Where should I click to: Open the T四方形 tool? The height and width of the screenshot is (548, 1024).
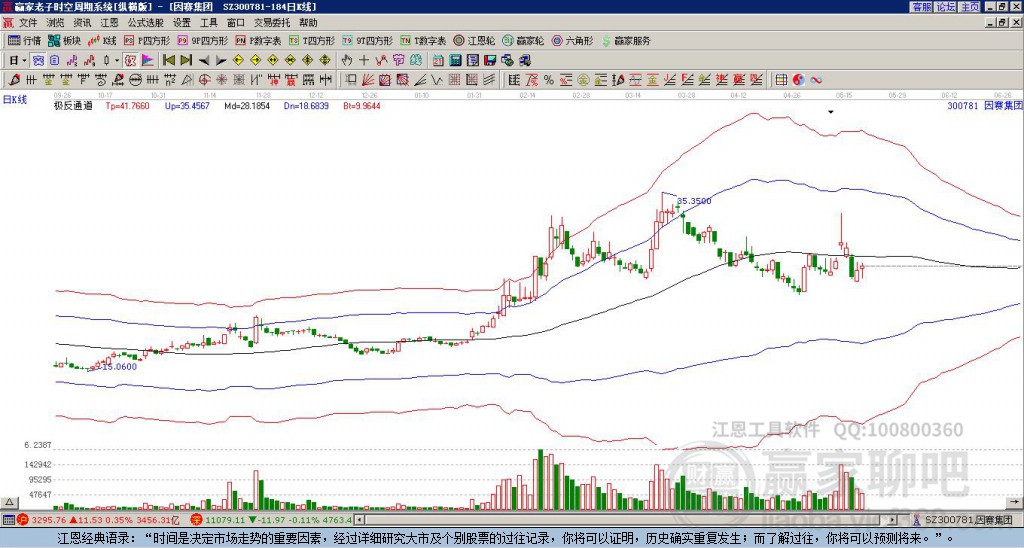click(x=312, y=40)
